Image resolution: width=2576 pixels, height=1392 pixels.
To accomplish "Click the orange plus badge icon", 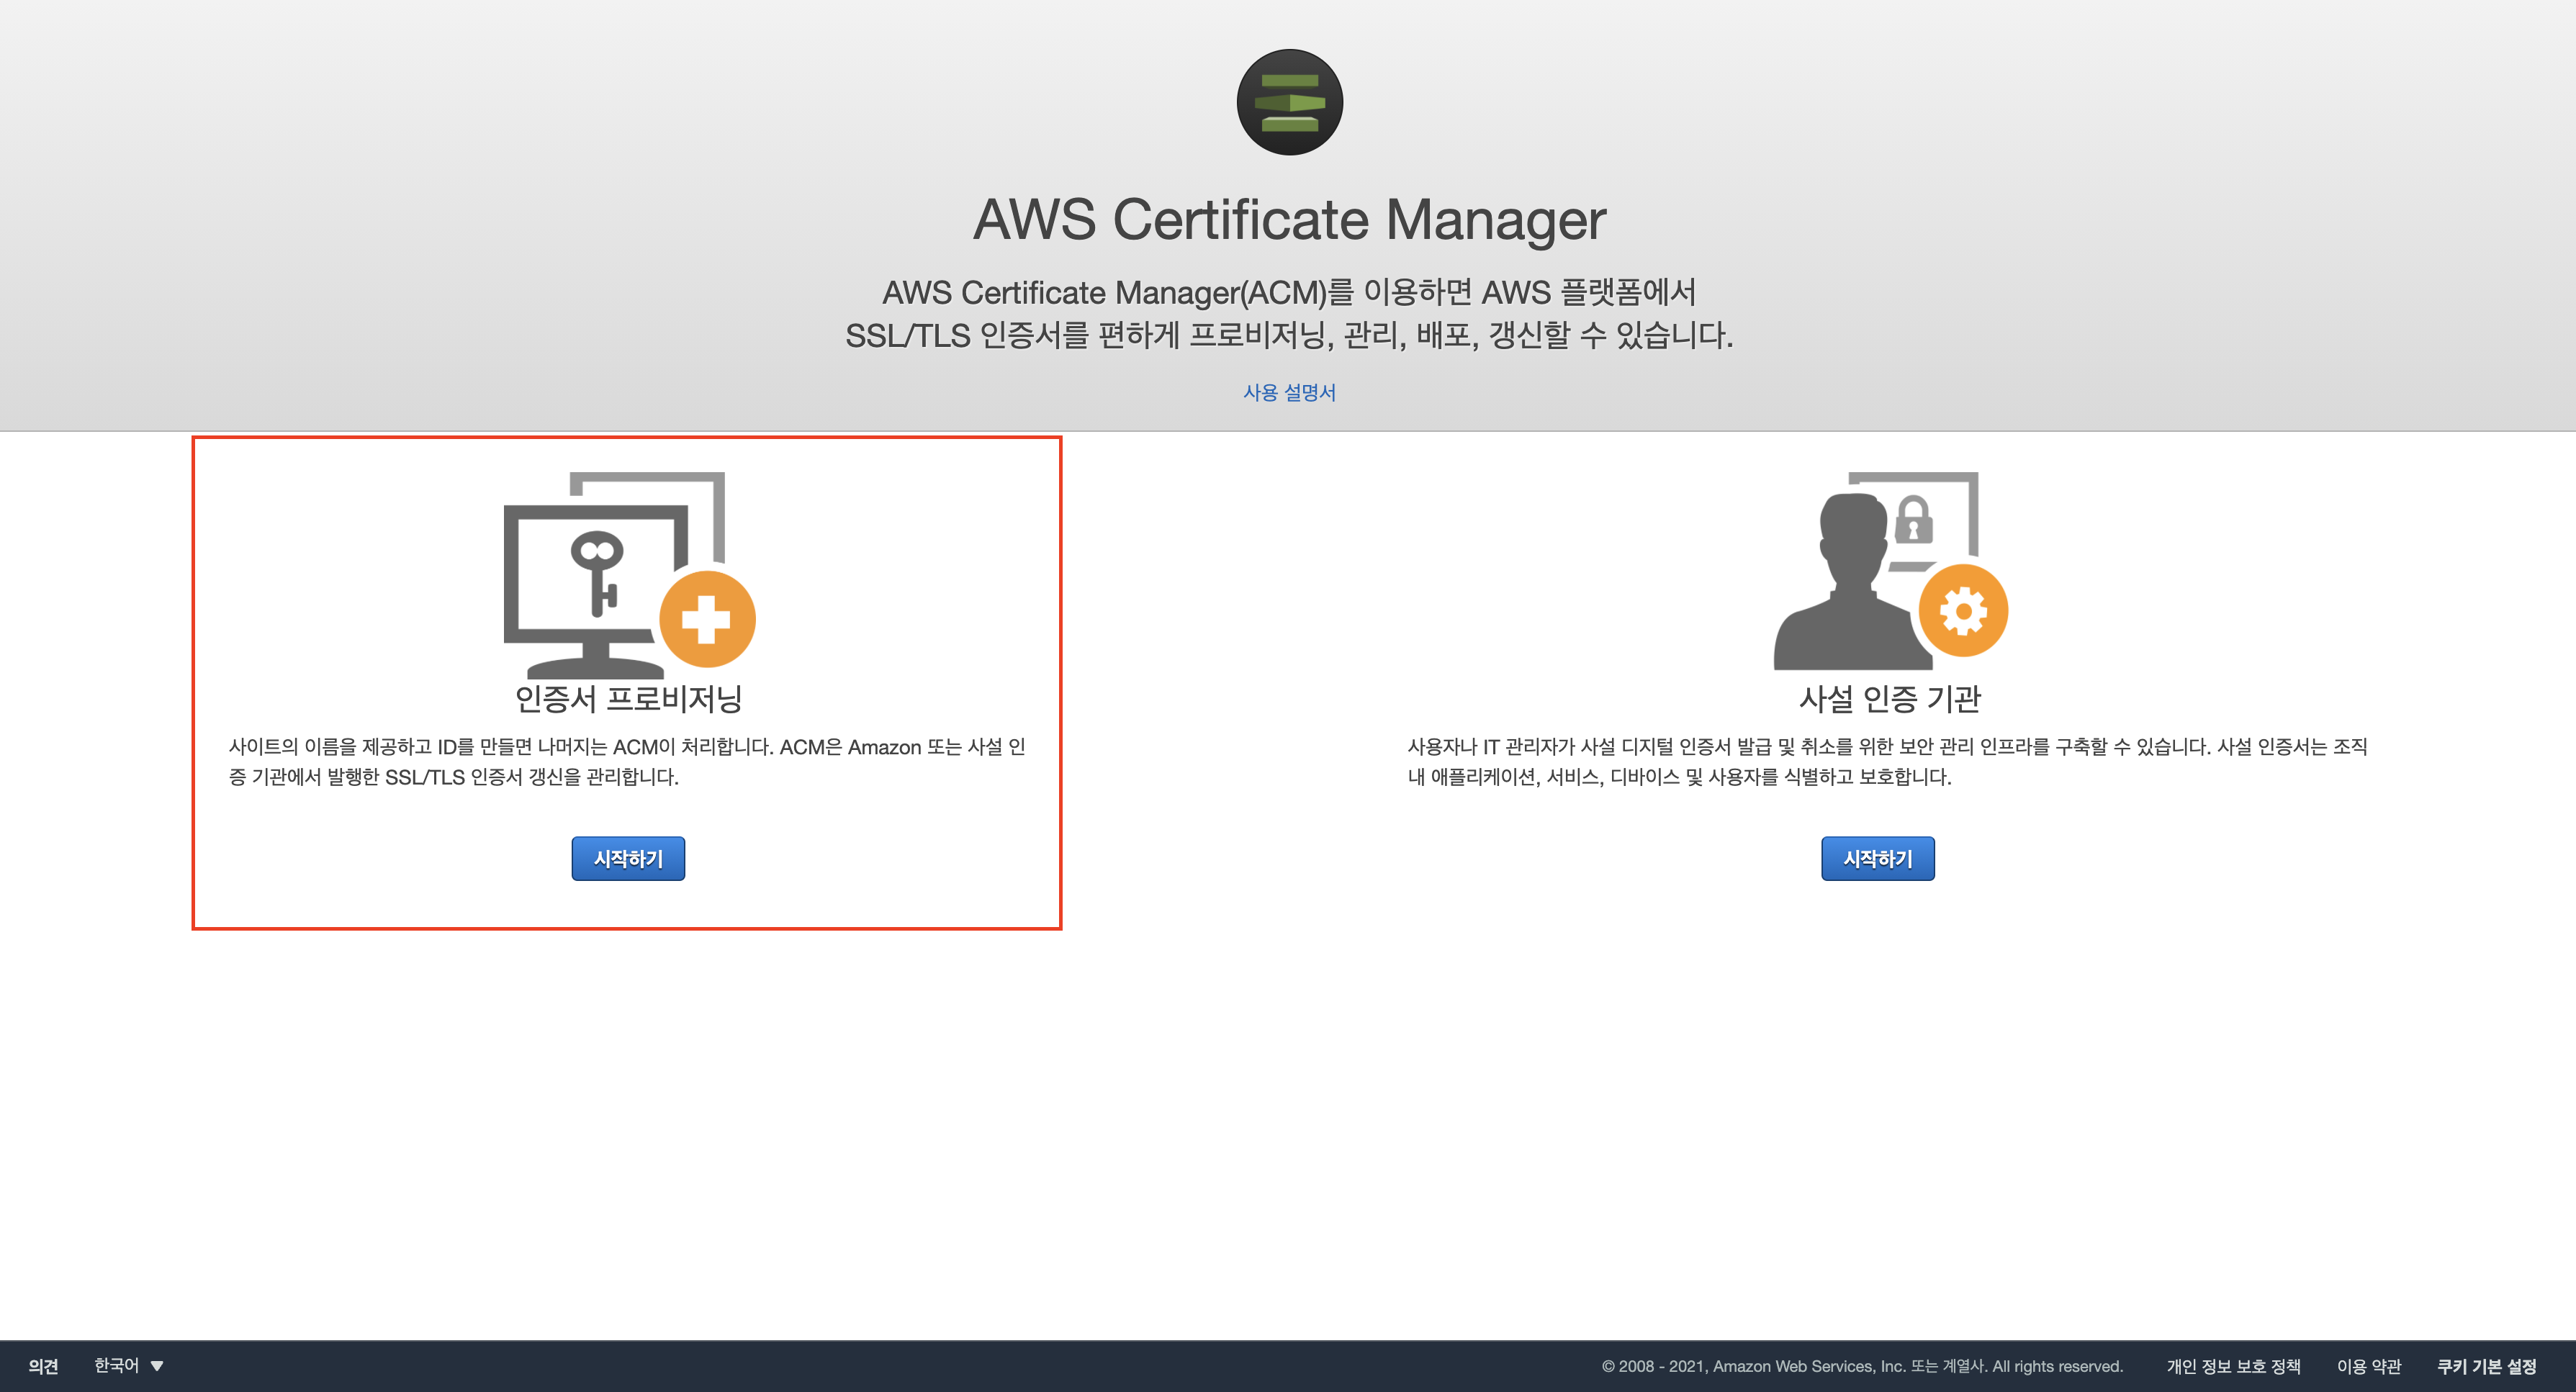I will tap(707, 619).
